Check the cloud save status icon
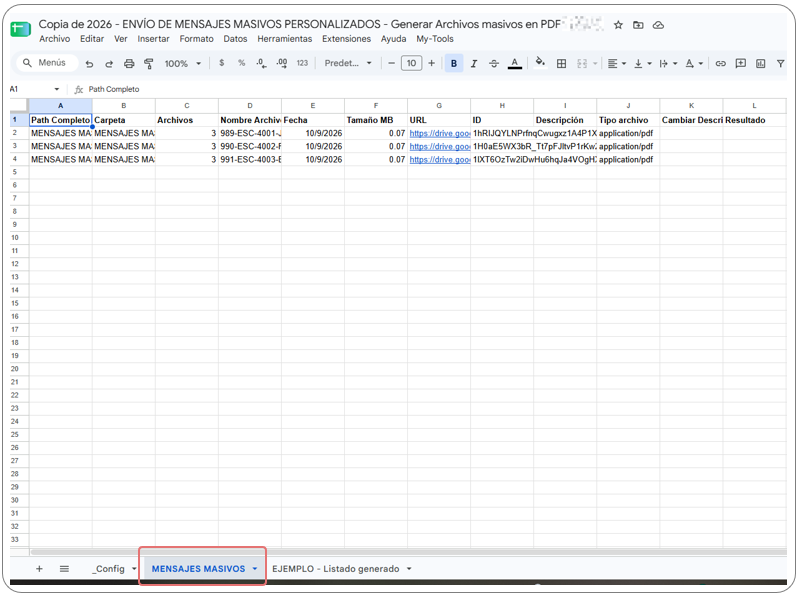Viewport: 800px width, 599px height. click(658, 25)
